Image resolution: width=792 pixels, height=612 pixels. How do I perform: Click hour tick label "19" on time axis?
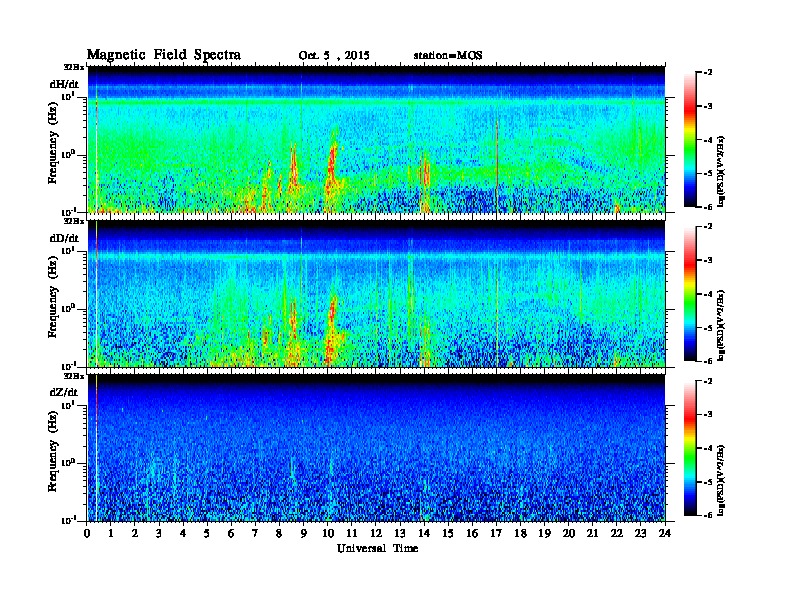tap(544, 534)
